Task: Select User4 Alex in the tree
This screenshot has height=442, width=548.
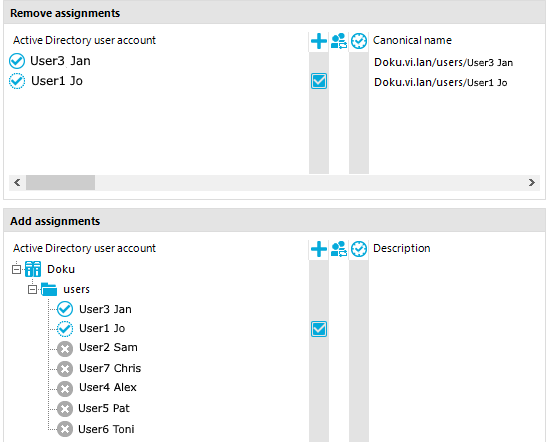Action: pyautogui.click(x=108, y=387)
